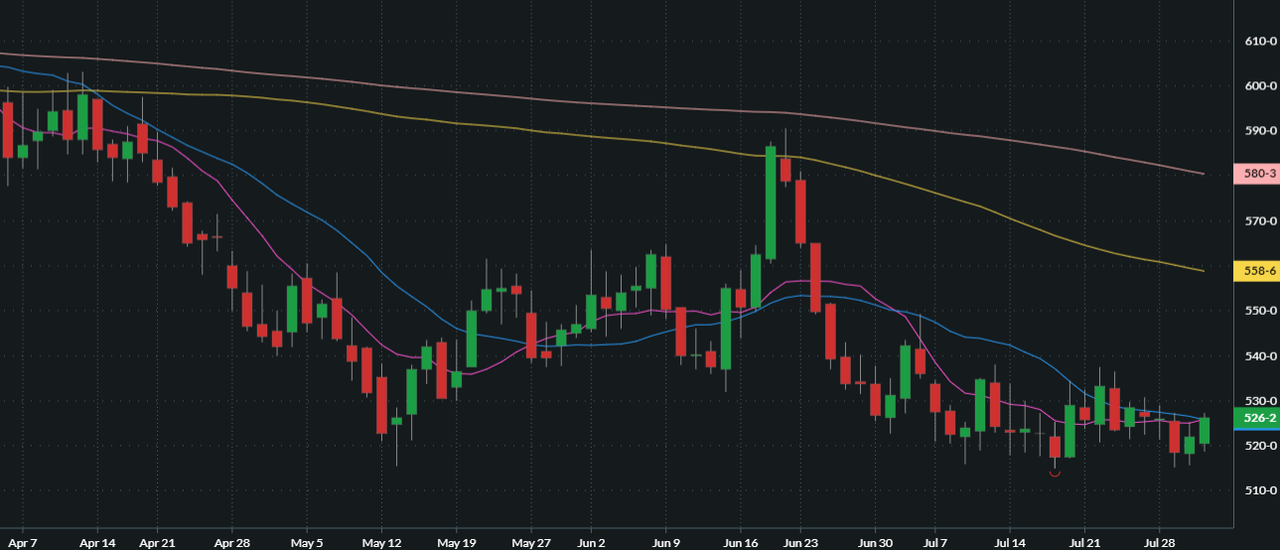Click the 550-0 price axis label
The width and height of the screenshot is (1280, 550).
click(x=1261, y=311)
